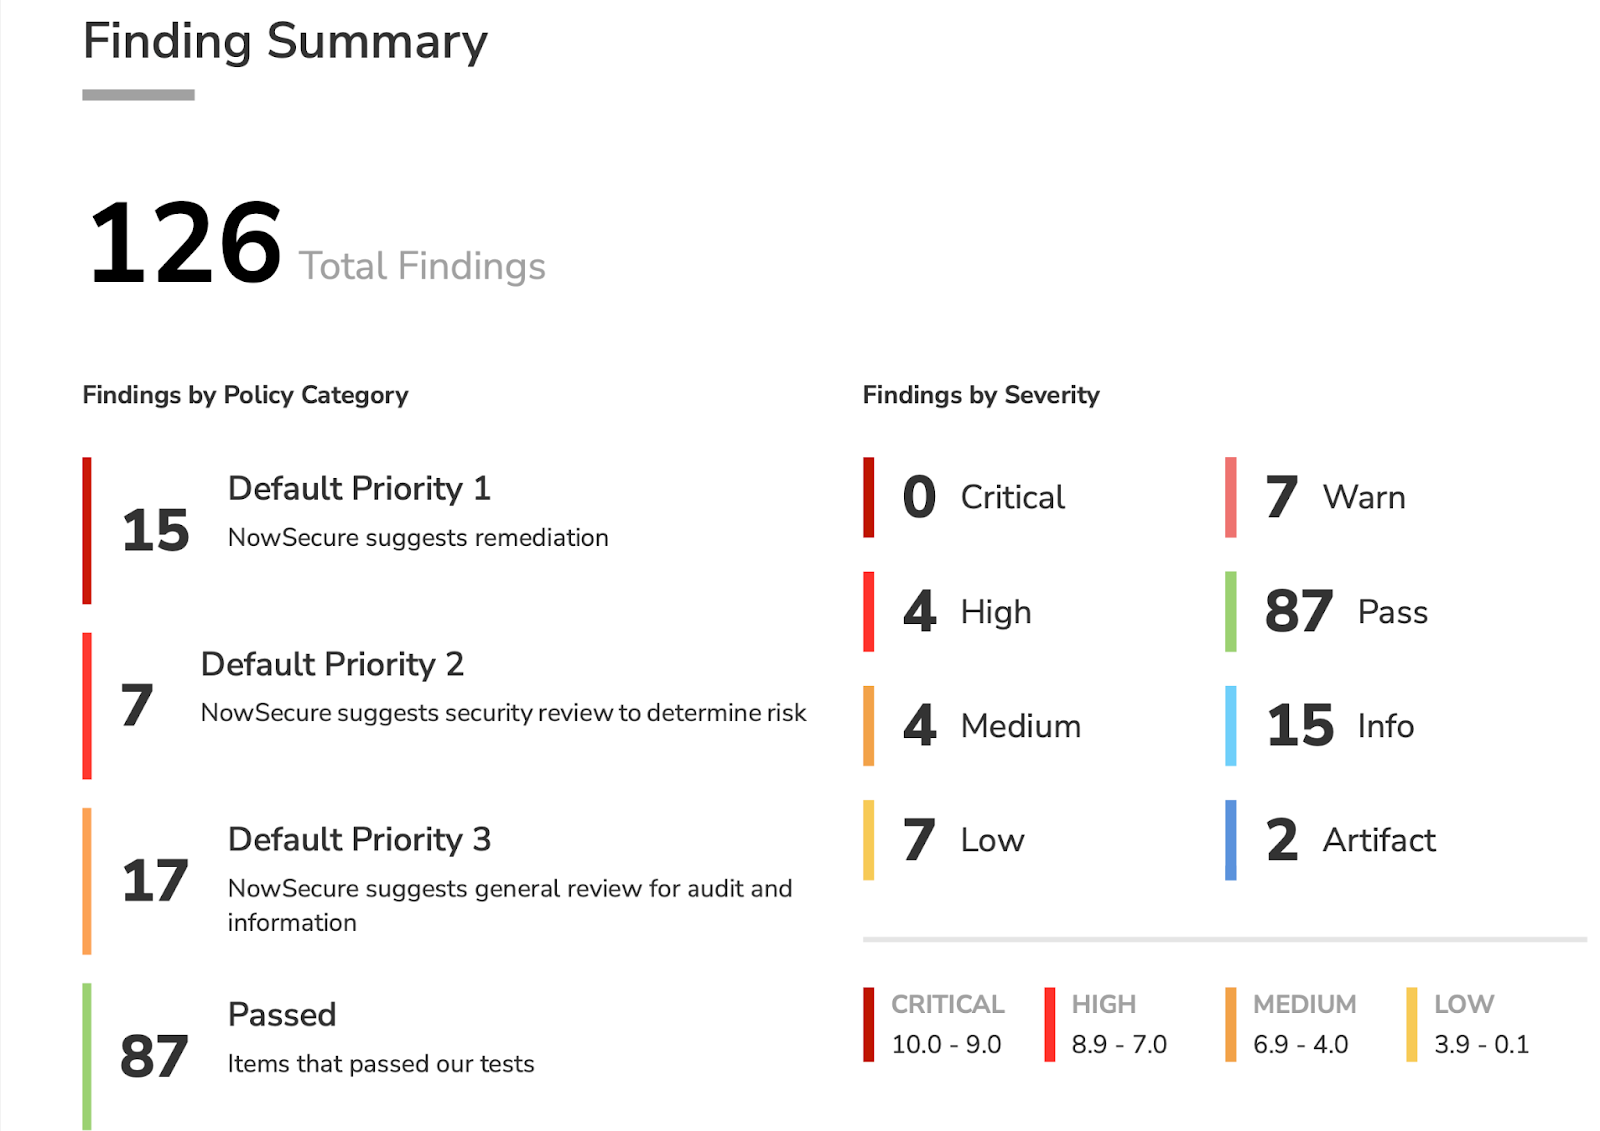Click the green bar beside Pass severity

point(1231,612)
